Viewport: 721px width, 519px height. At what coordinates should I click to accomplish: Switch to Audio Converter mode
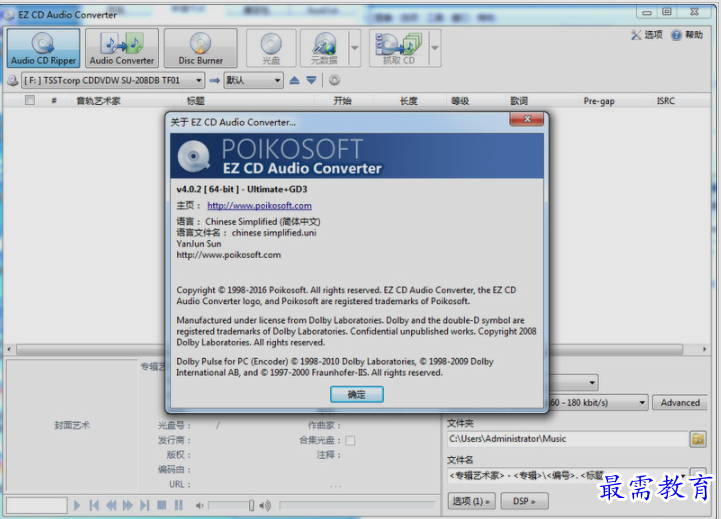tap(122, 48)
